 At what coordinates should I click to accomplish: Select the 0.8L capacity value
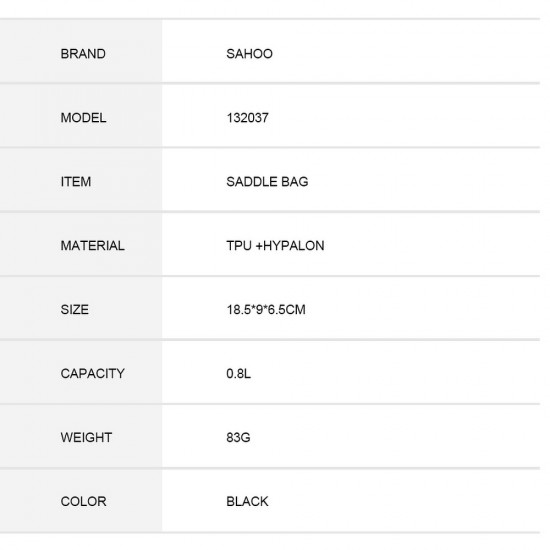point(239,374)
